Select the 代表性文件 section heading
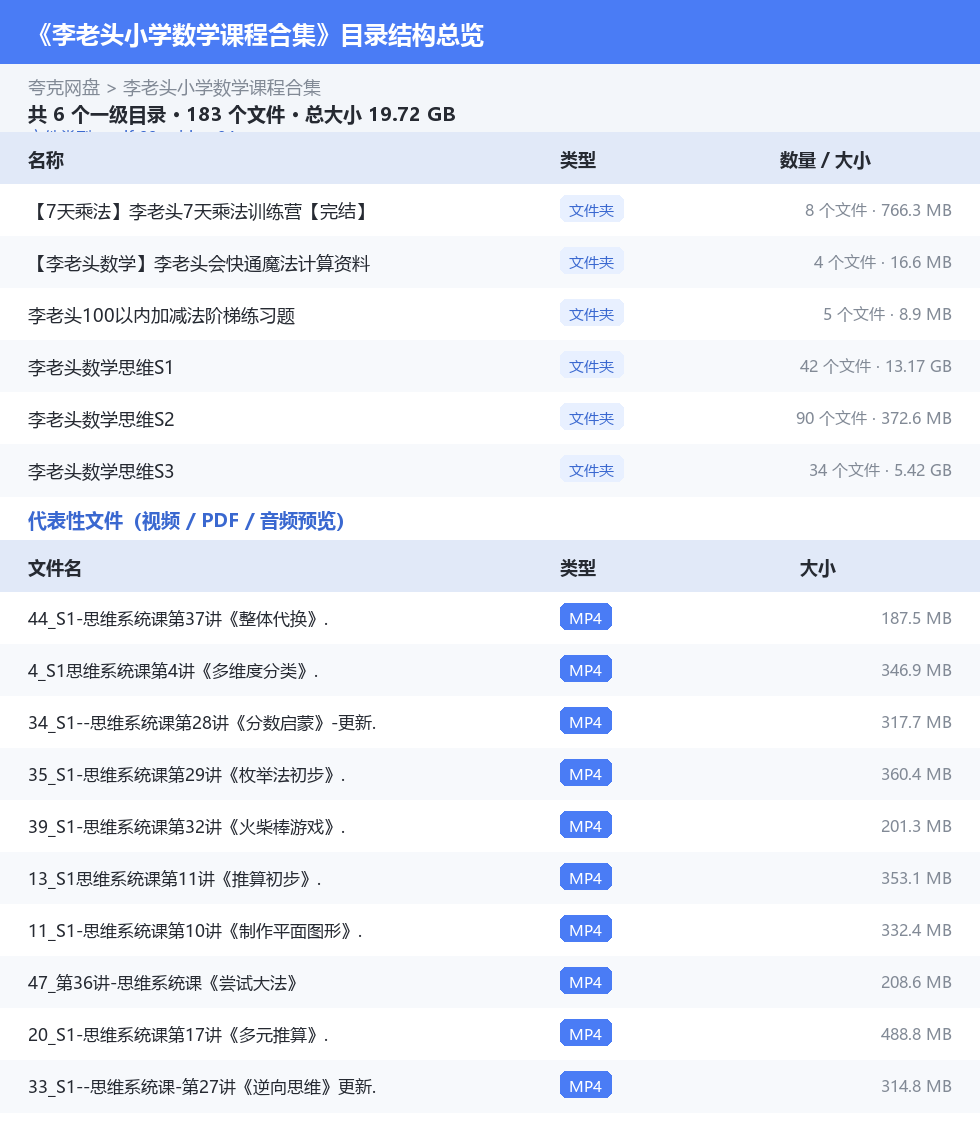The image size is (980, 1144). (x=186, y=520)
